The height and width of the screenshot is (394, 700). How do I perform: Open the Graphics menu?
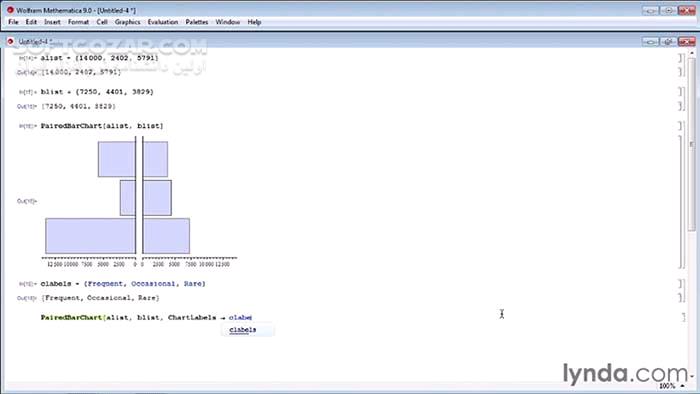128,22
